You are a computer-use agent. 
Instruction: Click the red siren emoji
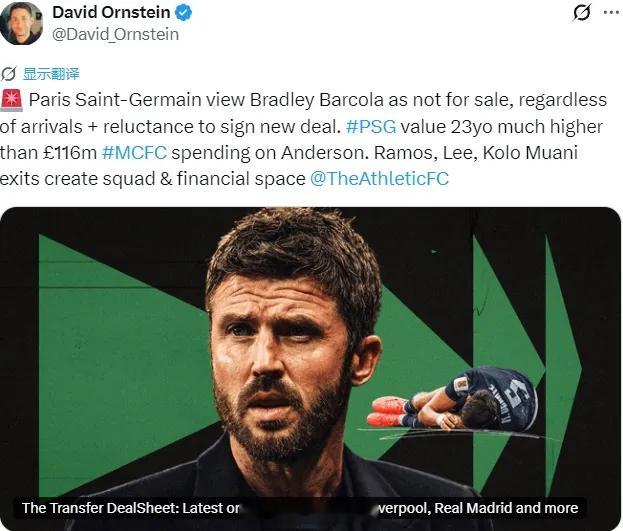12,100
